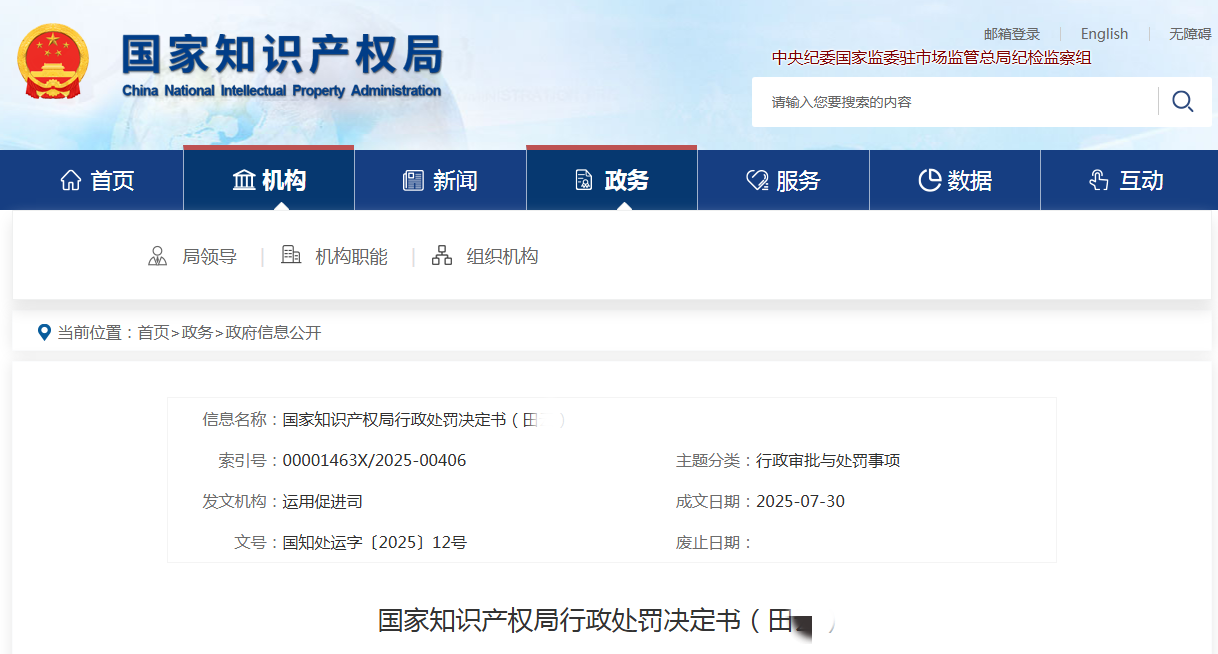Click the pie chart icon beside 数据
This screenshot has height=654, width=1218.
929,180
